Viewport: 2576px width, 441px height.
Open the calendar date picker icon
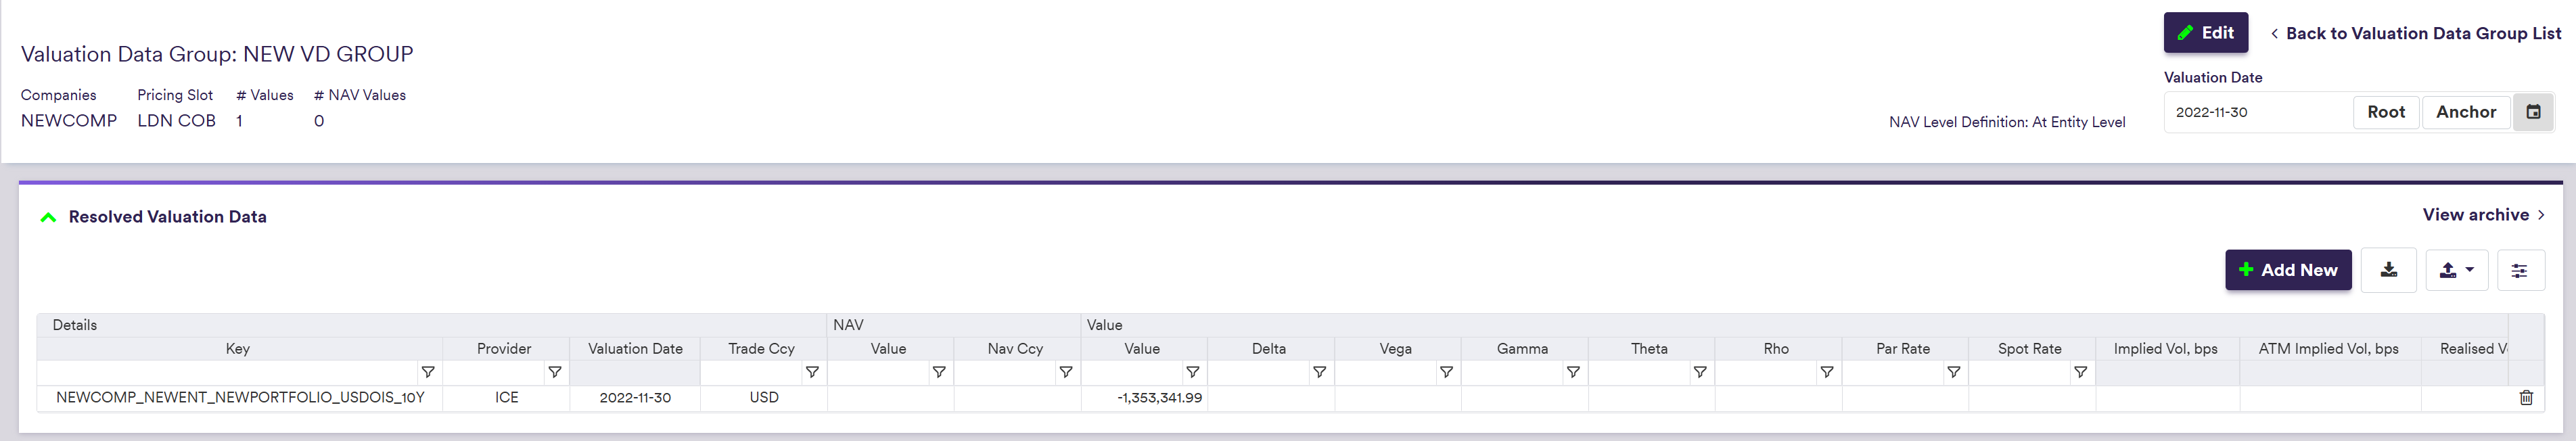point(2532,112)
